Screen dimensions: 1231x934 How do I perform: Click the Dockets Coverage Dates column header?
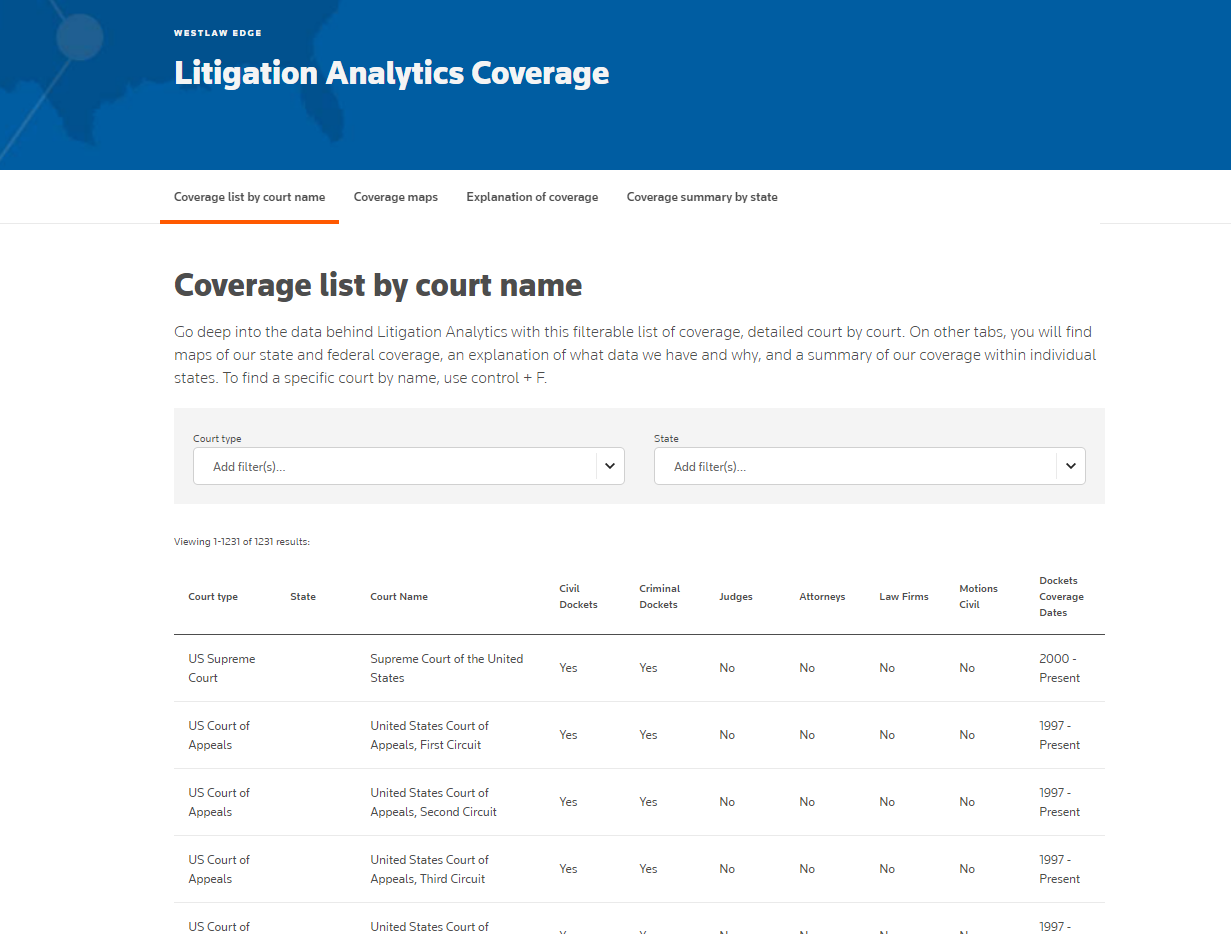[x=1061, y=597]
